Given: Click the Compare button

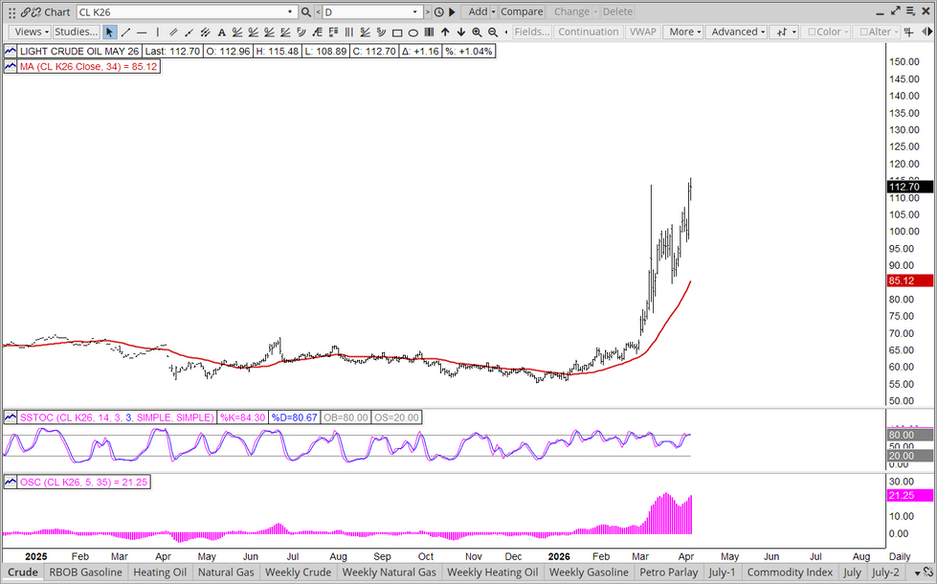Looking at the screenshot, I should point(522,12).
